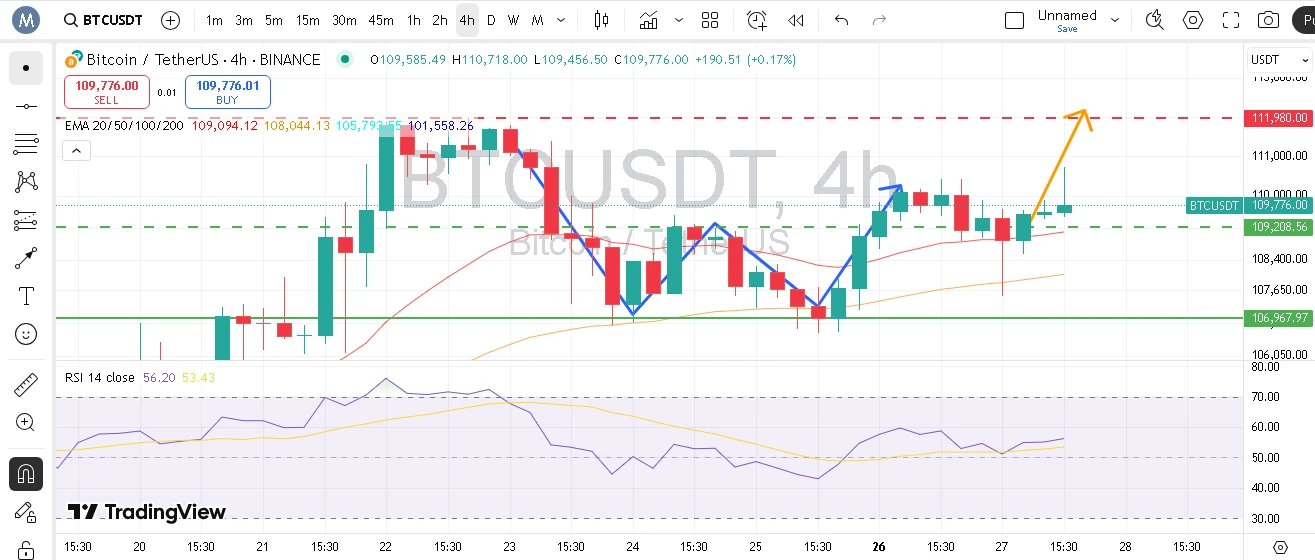This screenshot has height=560, width=1315.
Task: Select the arrow annotation tool
Action: pos(26,258)
